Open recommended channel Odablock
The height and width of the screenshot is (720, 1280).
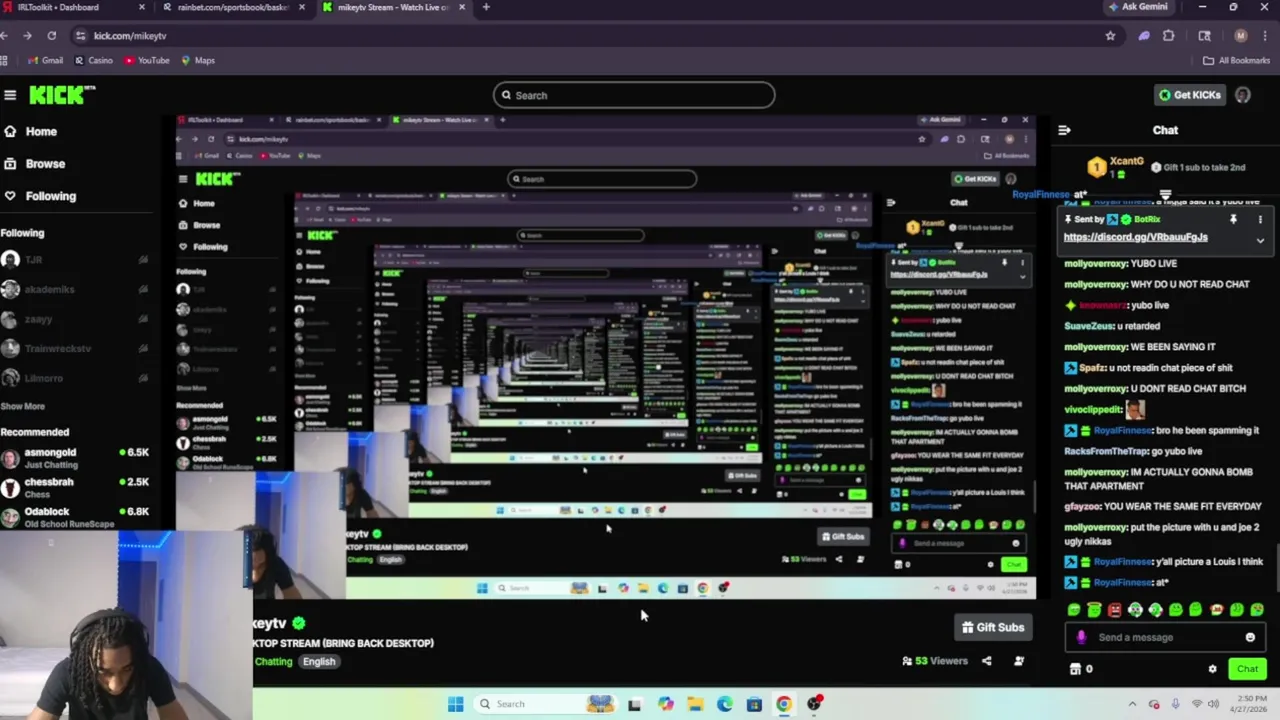(75, 517)
